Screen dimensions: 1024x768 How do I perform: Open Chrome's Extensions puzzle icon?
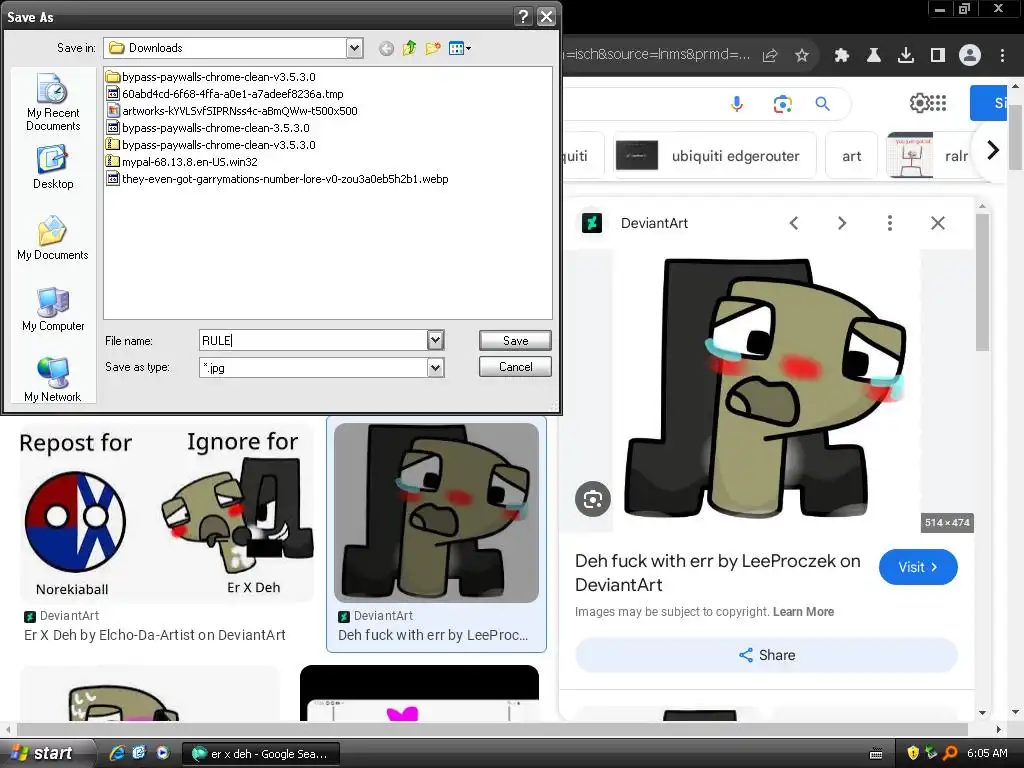tap(842, 56)
